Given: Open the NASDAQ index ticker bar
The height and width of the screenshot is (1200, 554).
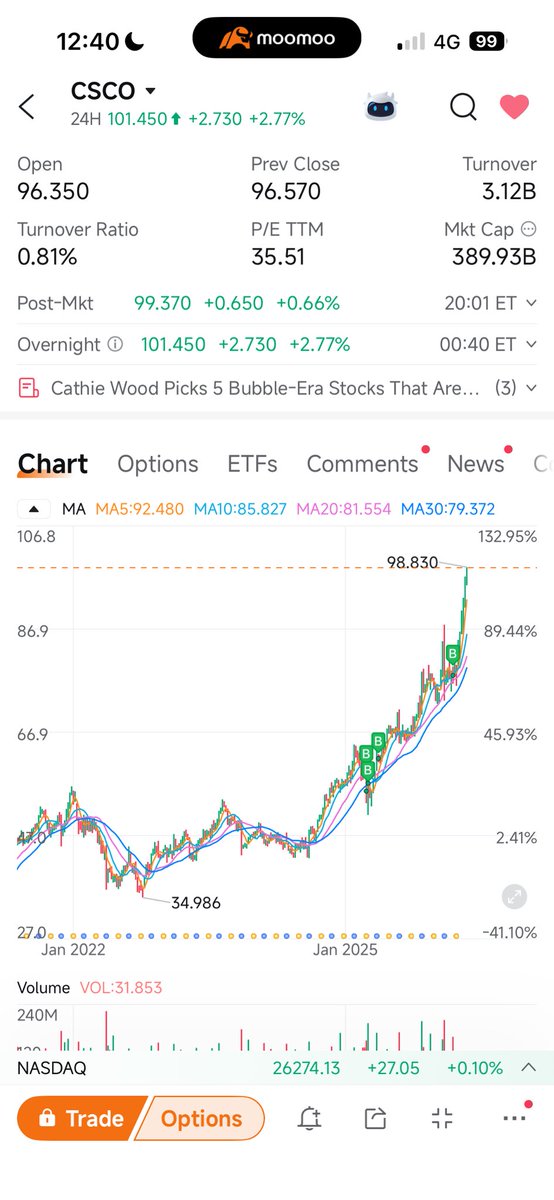Looking at the screenshot, I should tap(277, 1068).
